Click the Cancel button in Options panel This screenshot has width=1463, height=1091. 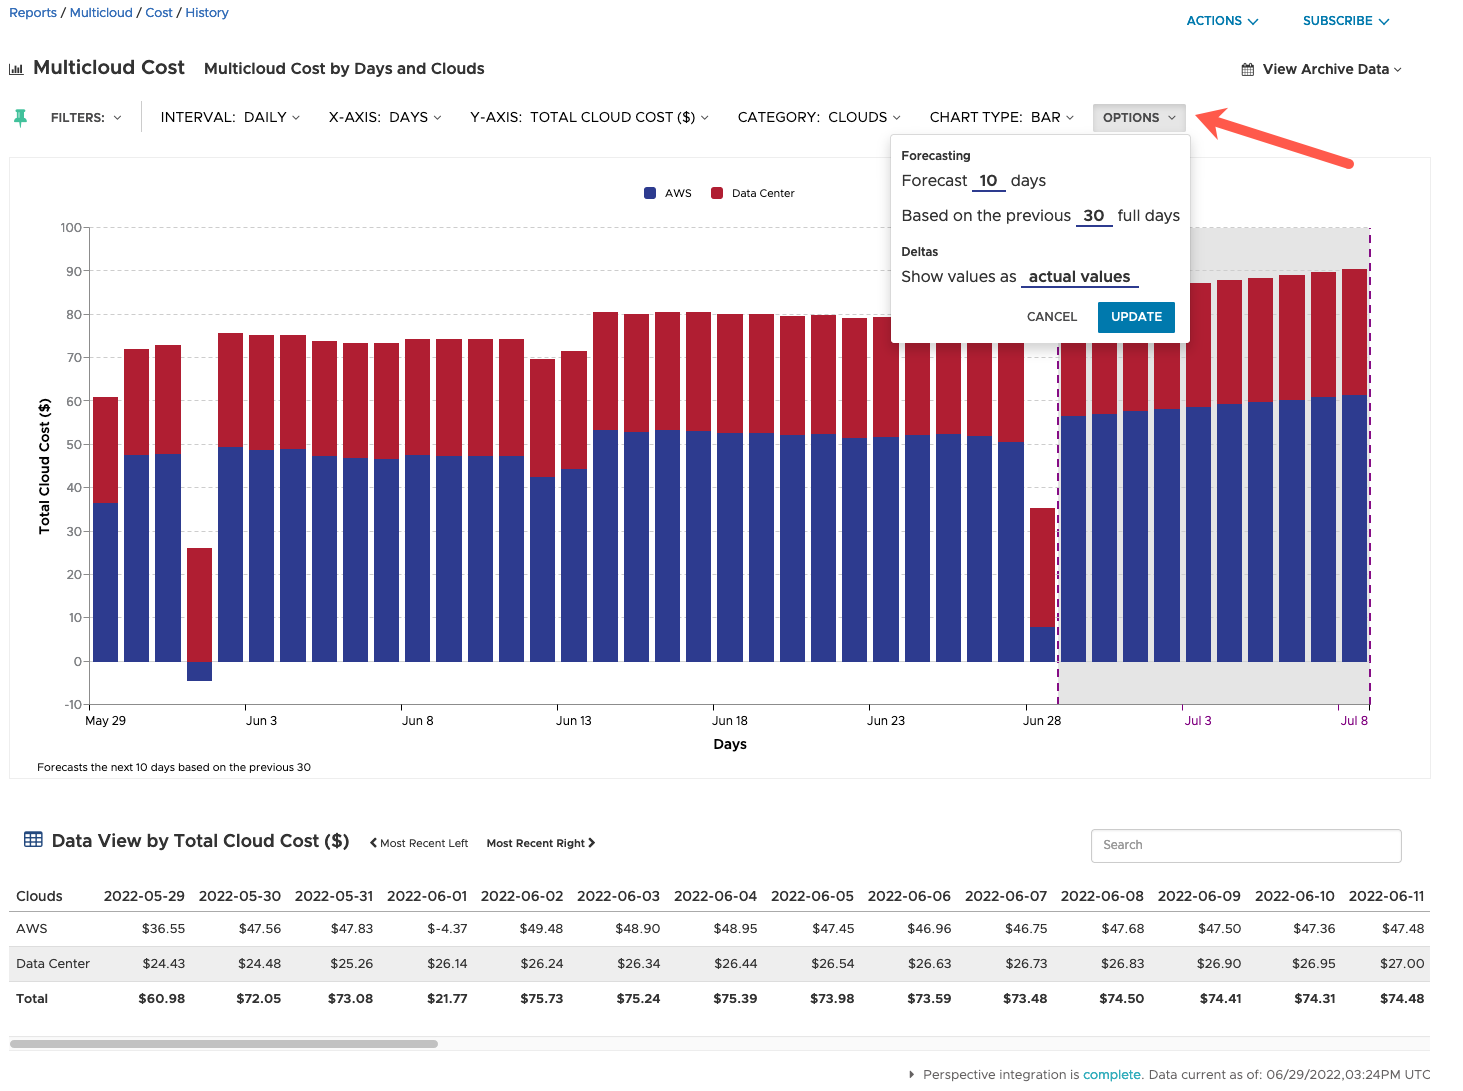[x=1052, y=317]
